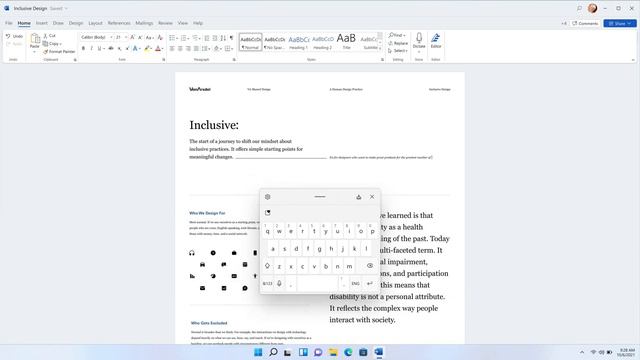Open the Copy dropdown arrow

click(61, 44)
